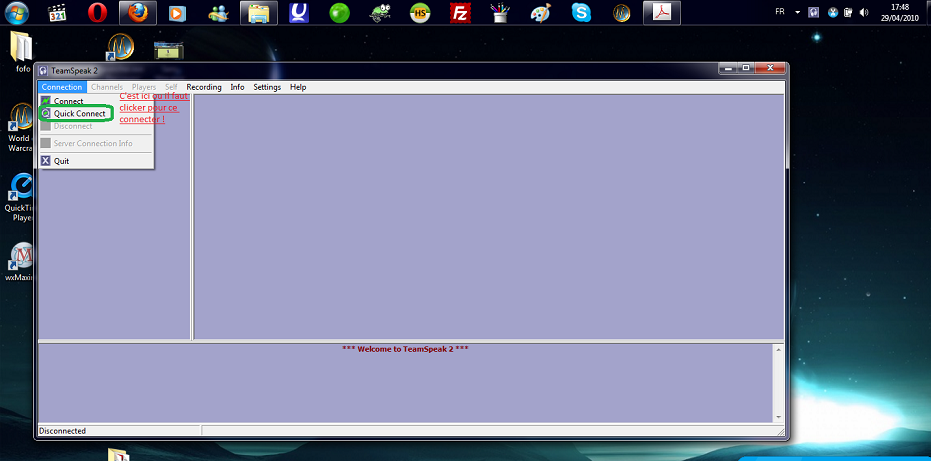Select the World Warcraft desktop shortcut
931x461 pixels.
[x=19, y=128]
